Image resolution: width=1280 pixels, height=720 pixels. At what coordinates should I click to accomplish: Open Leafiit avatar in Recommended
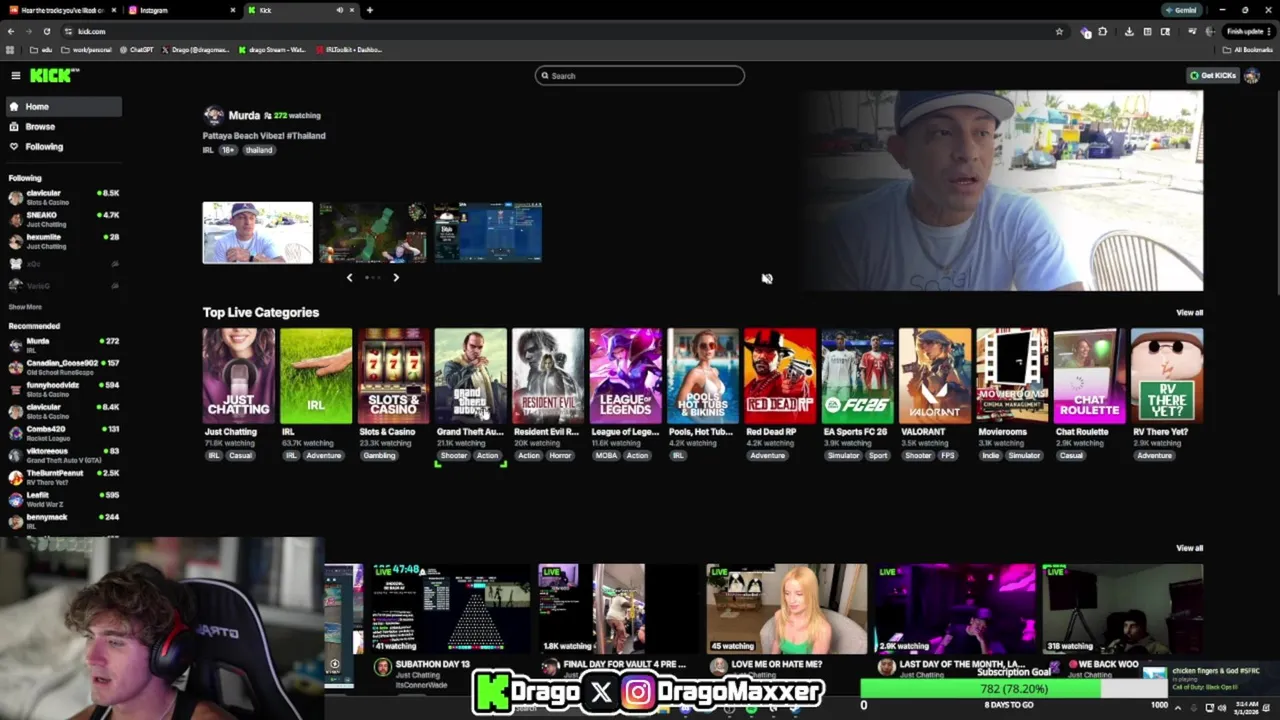pos(15,499)
